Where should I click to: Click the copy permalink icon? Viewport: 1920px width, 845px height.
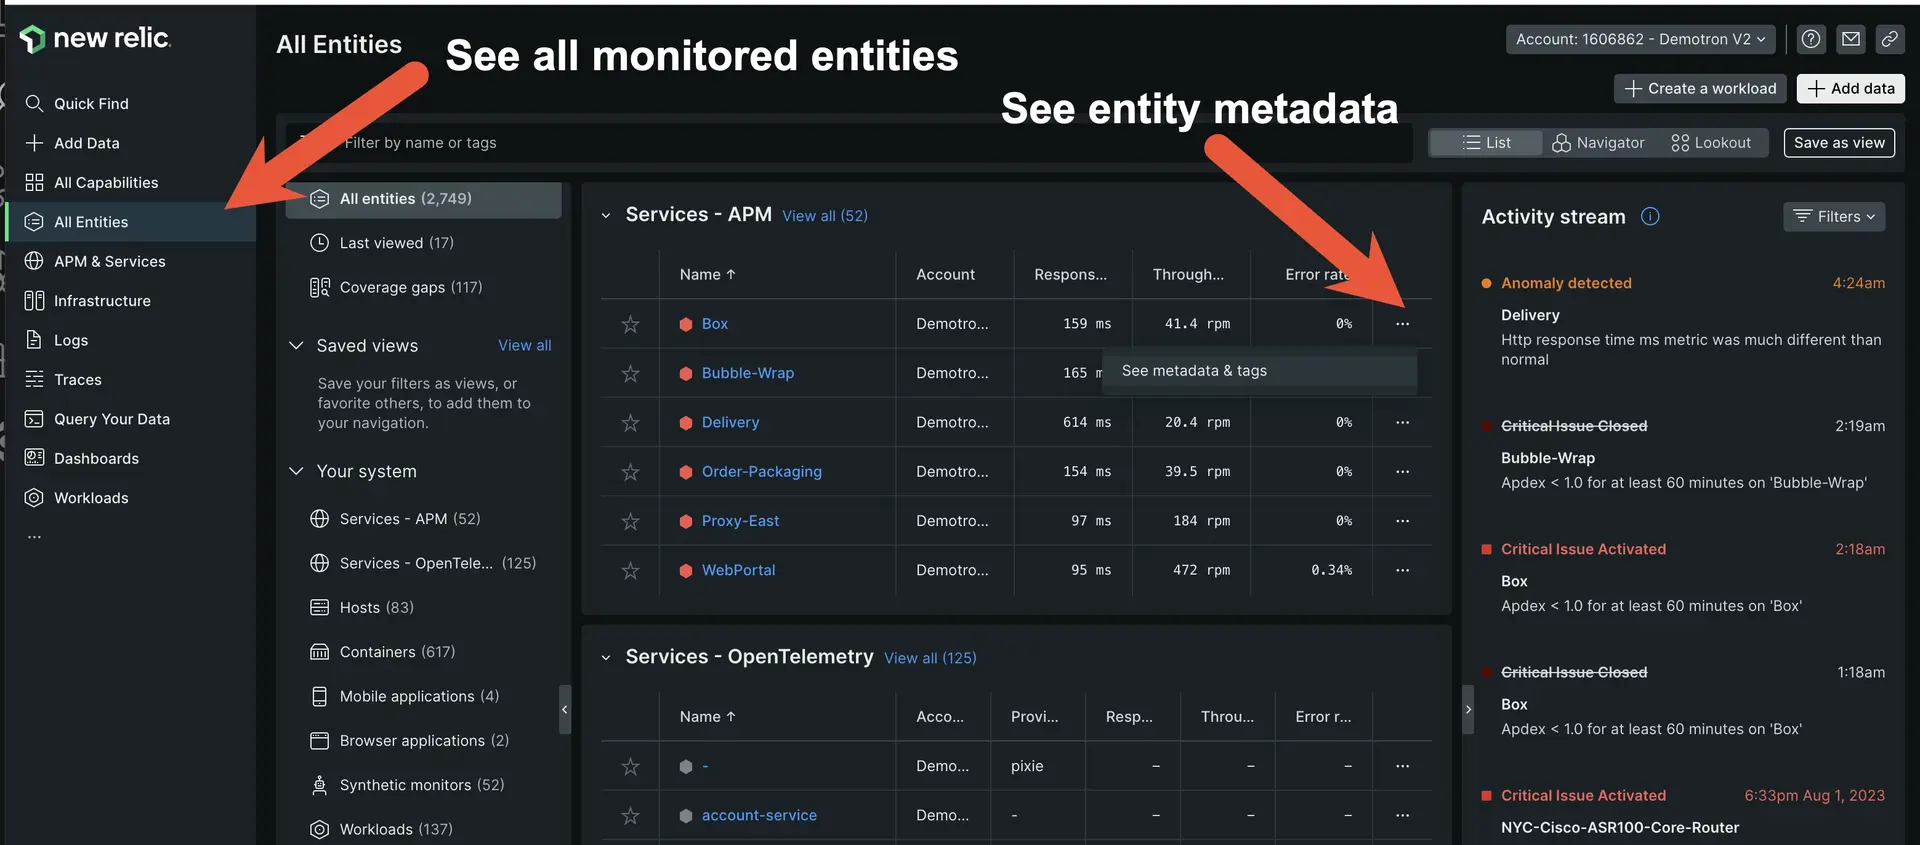point(1889,39)
